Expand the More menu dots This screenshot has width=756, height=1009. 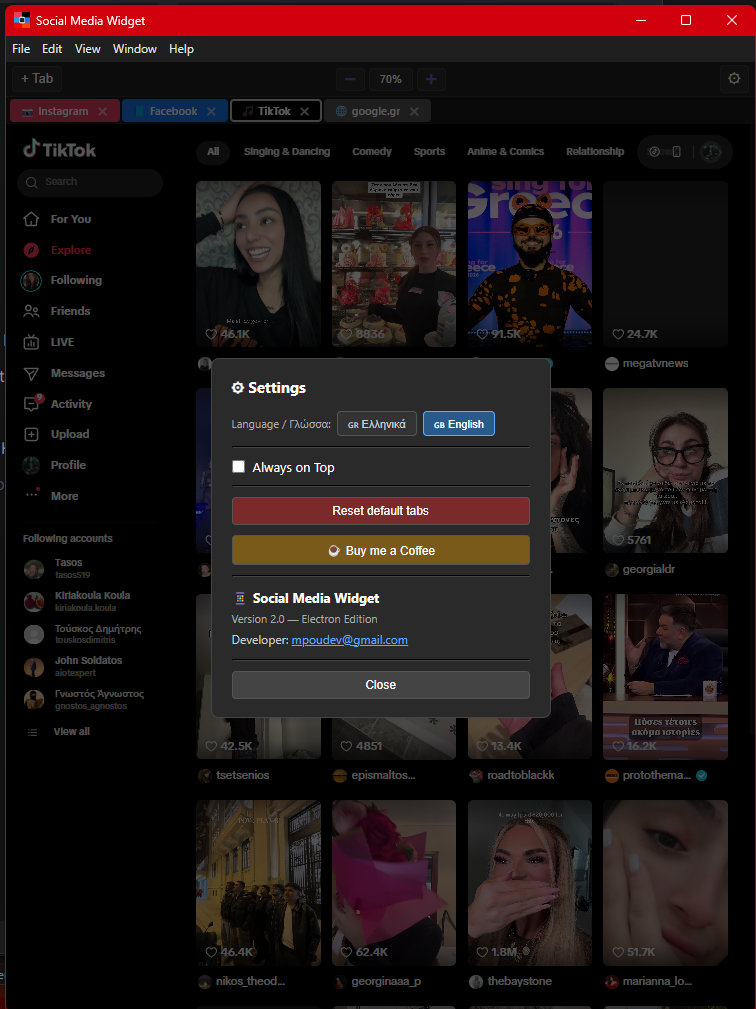coord(31,495)
